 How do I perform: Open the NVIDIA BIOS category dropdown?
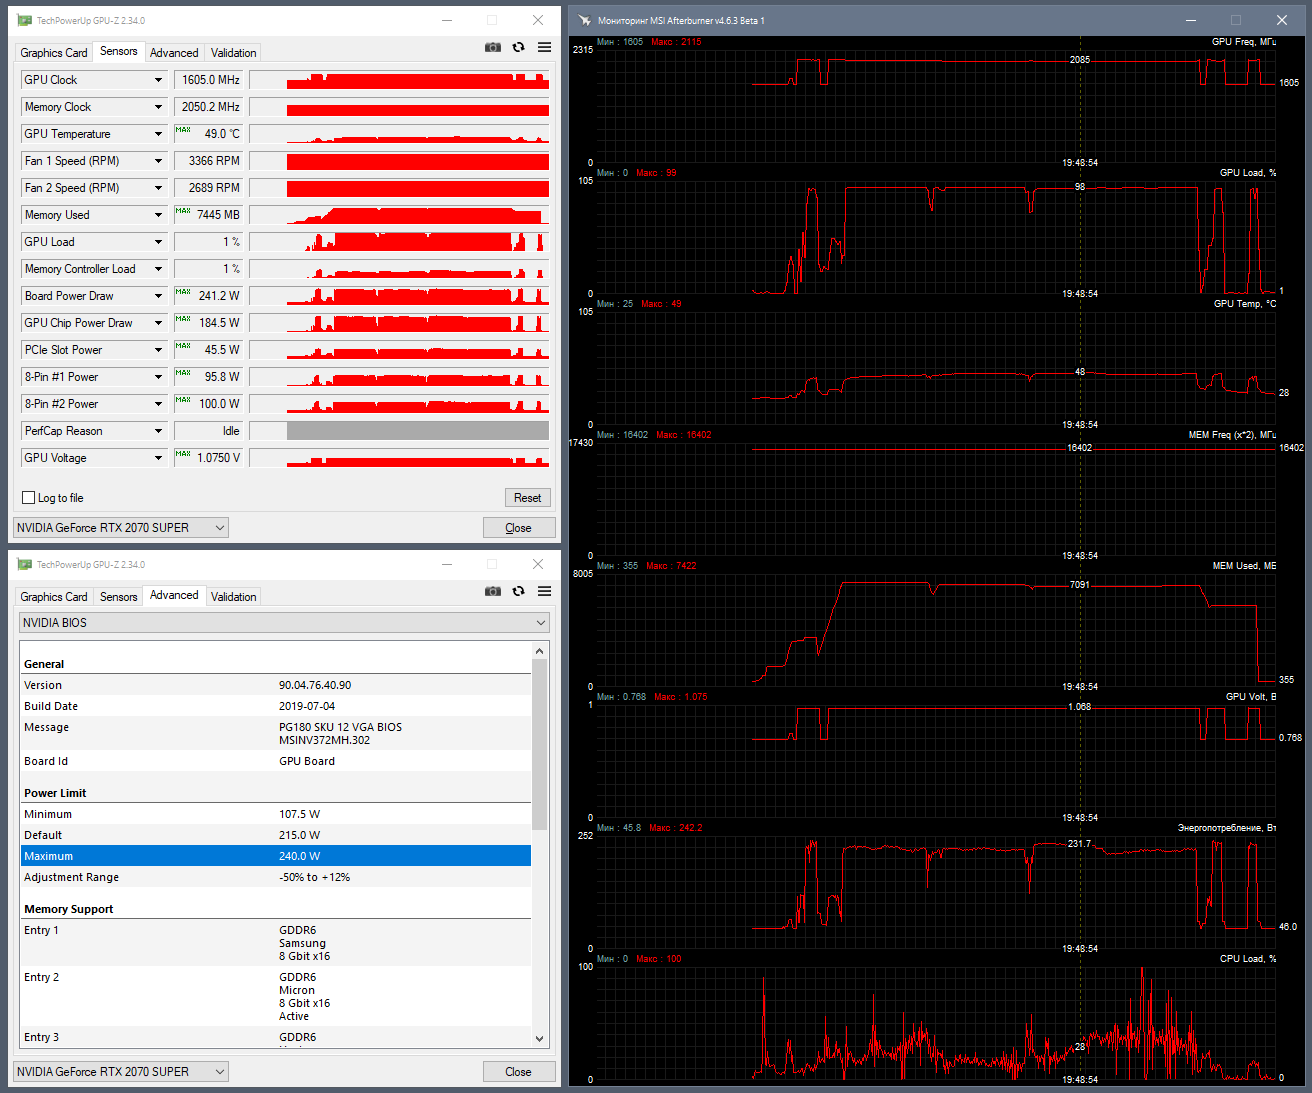285,623
